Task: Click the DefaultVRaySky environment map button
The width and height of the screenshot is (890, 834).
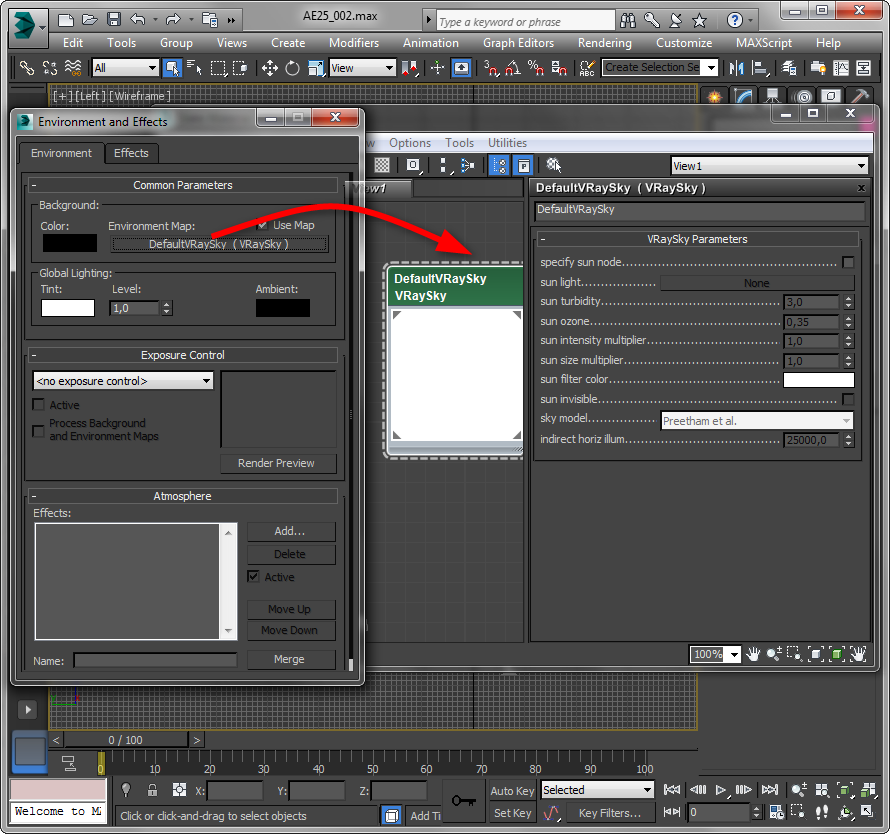Action: tap(218, 244)
